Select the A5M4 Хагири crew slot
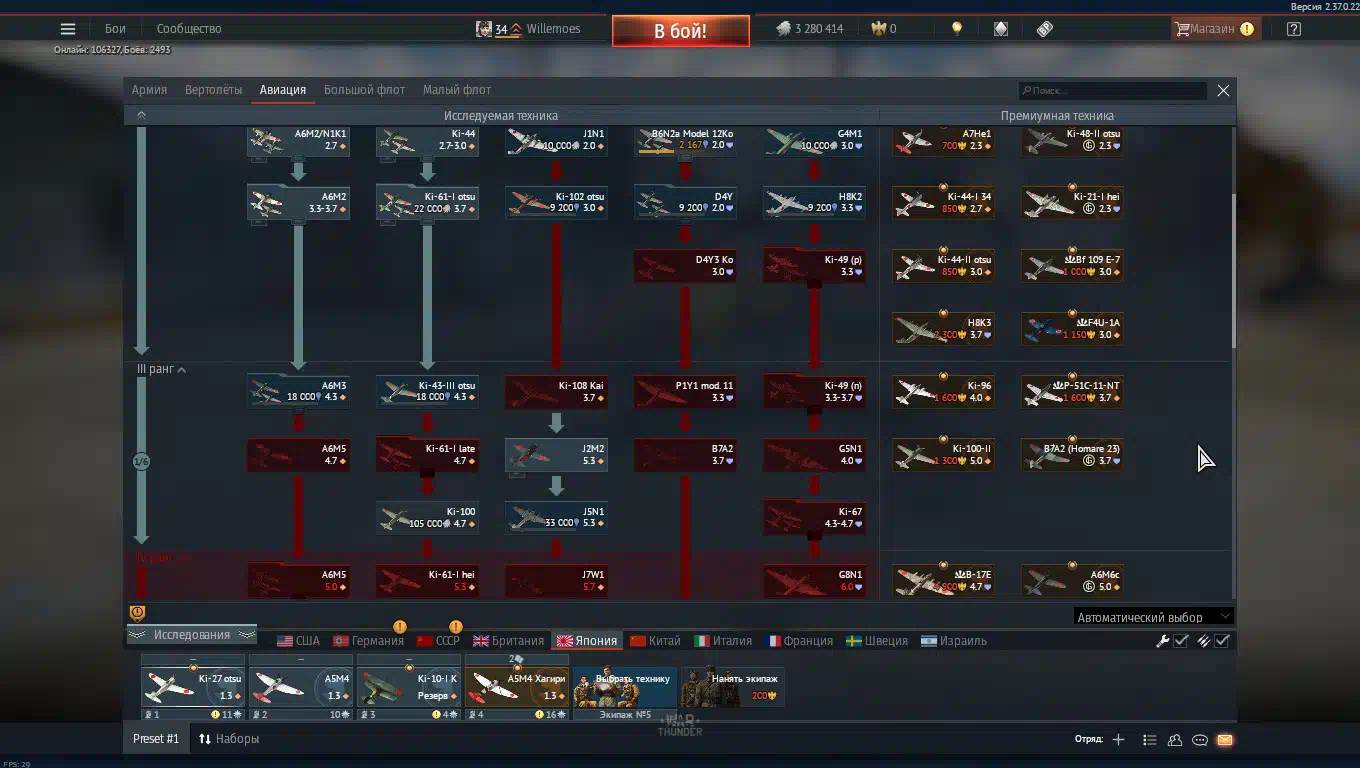The width and height of the screenshot is (1360, 768). 517,687
